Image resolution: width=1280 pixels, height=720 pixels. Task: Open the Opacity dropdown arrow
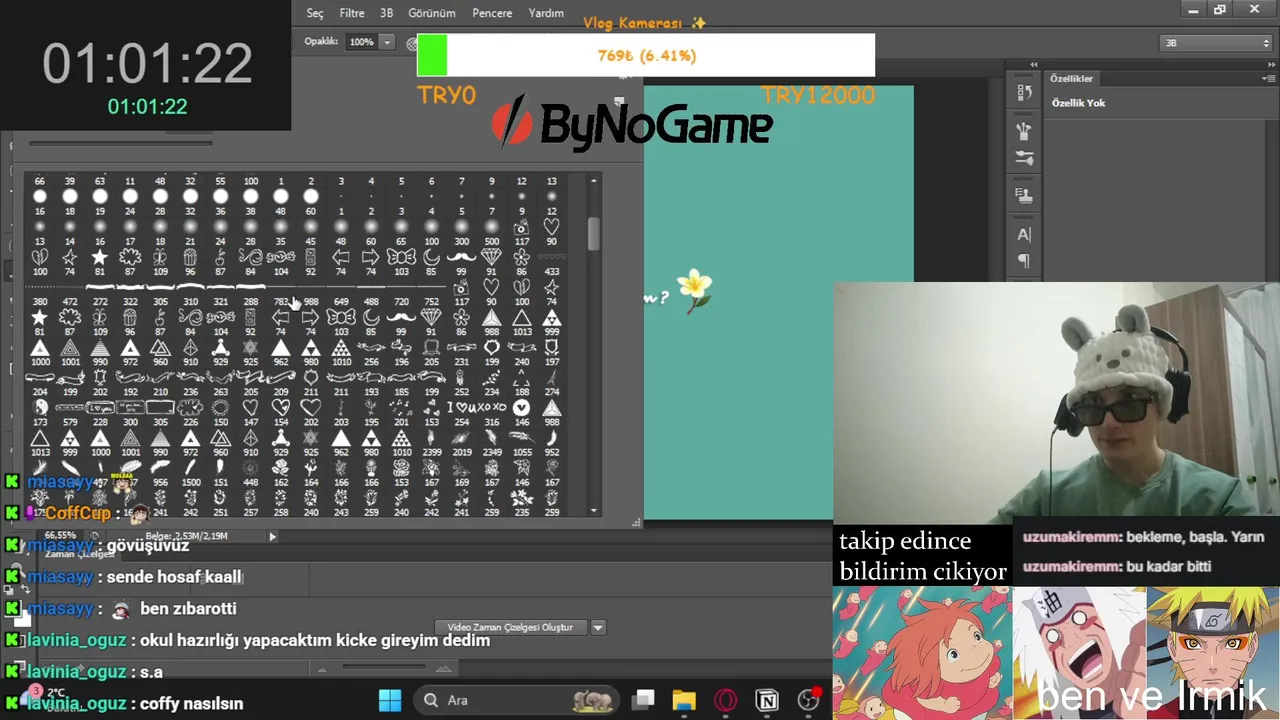click(x=386, y=42)
